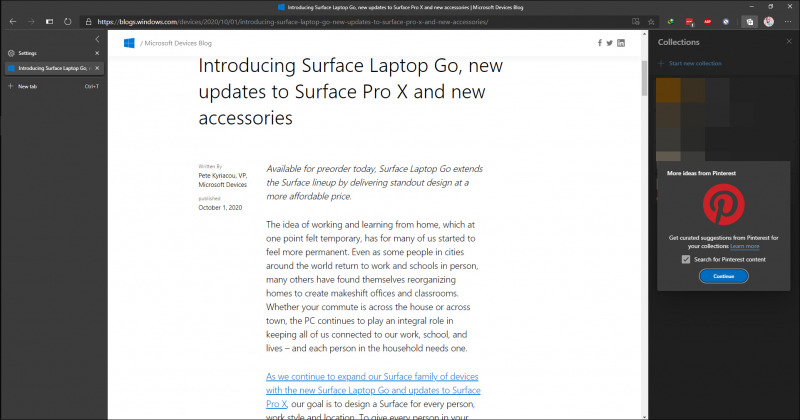Viewport: 800px width, 420px height.
Task: Open the Pinterest Learn more link
Action: click(x=745, y=246)
